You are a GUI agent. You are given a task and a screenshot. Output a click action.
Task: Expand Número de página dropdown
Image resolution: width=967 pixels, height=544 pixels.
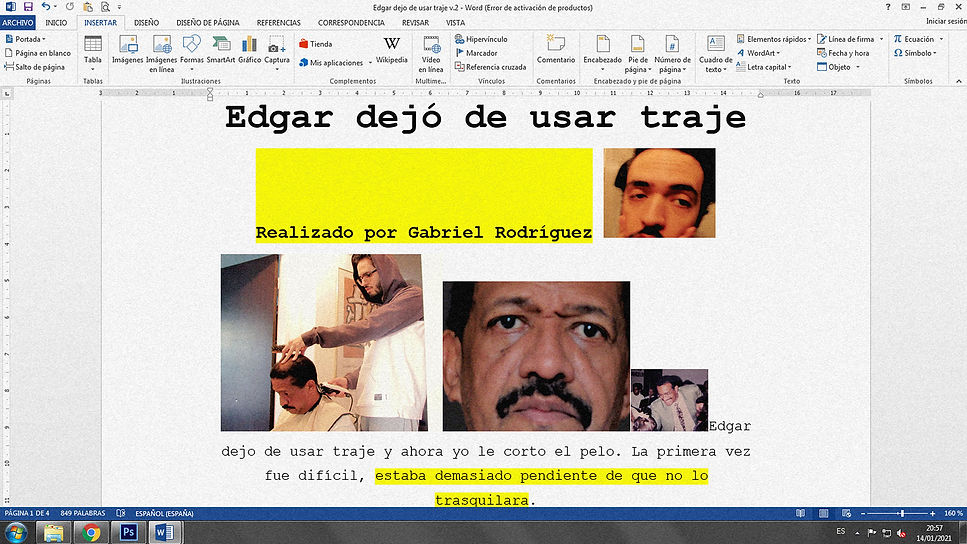672,54
